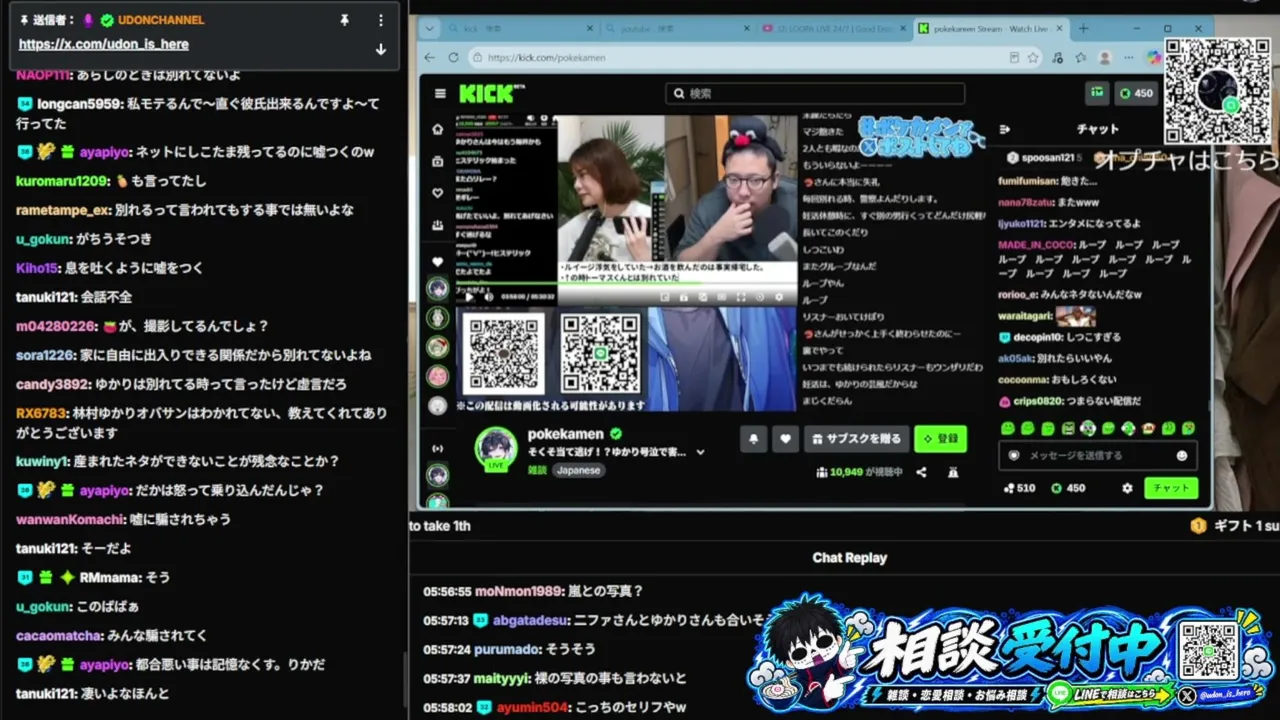Viewport: 1280px width, 720px height.
Task: Go to Home in the Kick sidebar
Action: (x=437, y=130)
